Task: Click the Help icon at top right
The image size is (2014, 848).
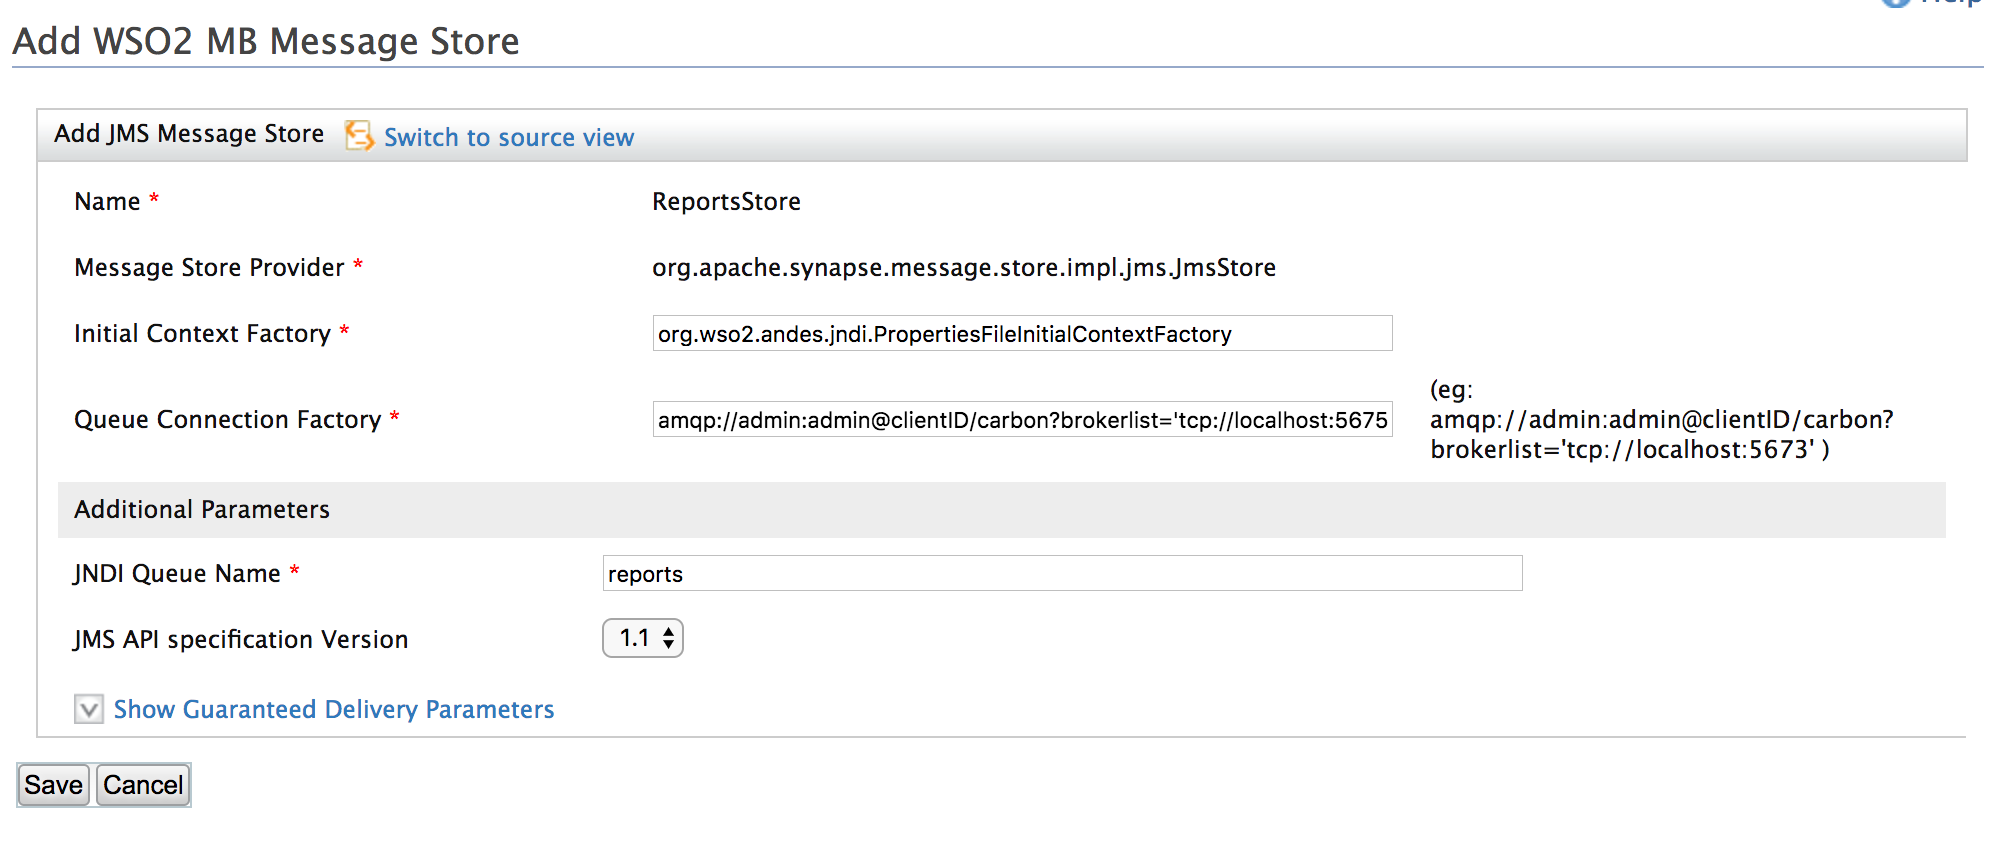Action: (1896, 3)
